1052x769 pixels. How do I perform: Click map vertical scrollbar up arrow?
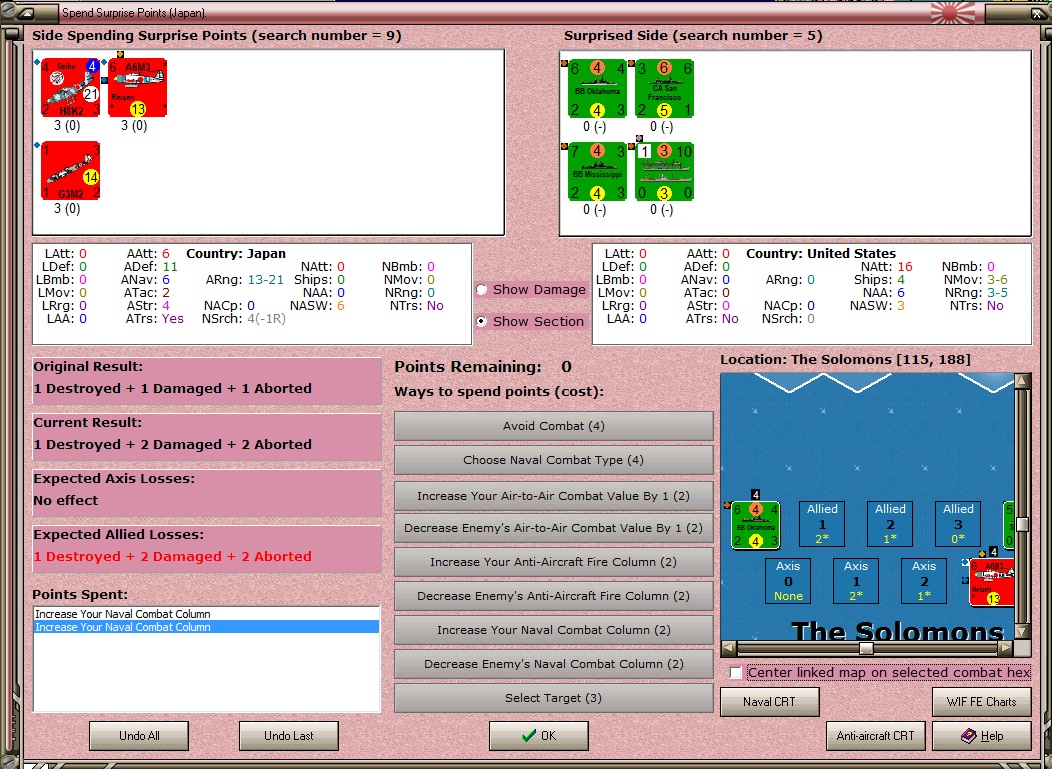click(x=1022, y=380)
